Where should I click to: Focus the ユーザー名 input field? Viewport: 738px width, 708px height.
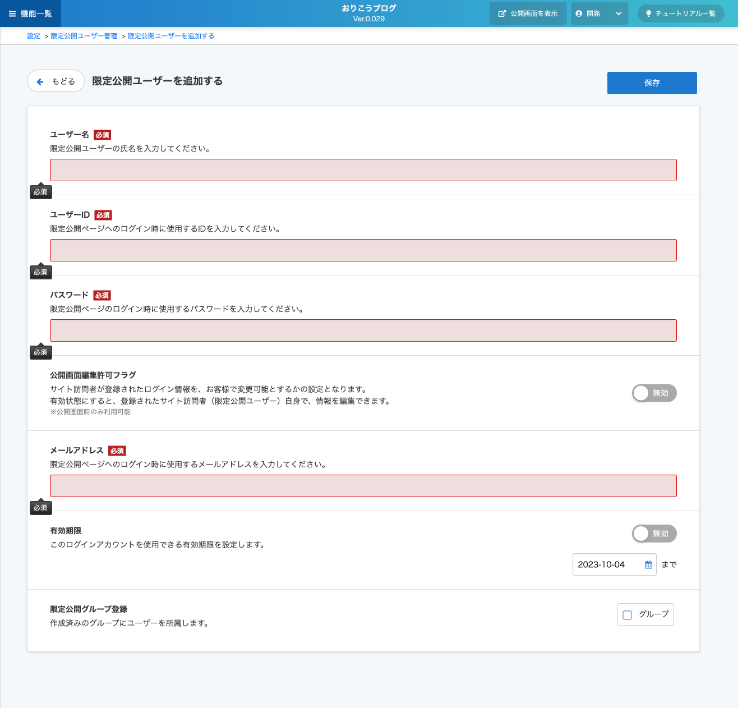[363, 170]
